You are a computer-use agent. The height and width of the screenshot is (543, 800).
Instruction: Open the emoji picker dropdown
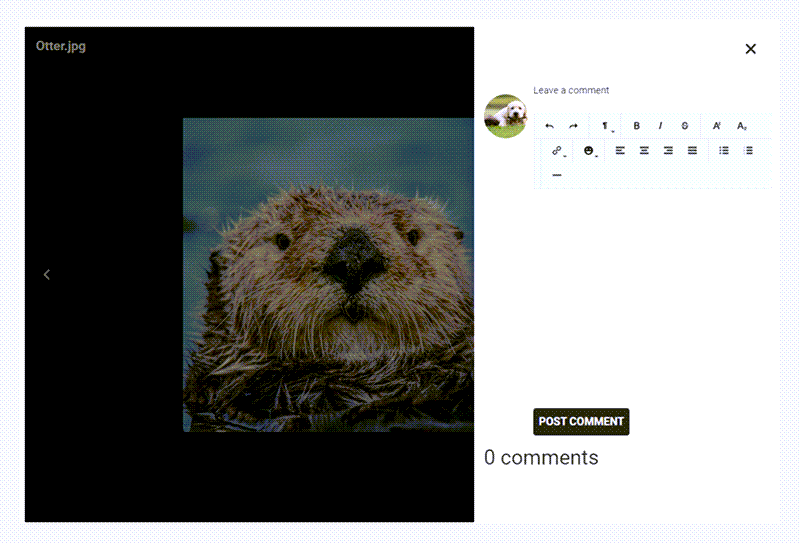590,151
